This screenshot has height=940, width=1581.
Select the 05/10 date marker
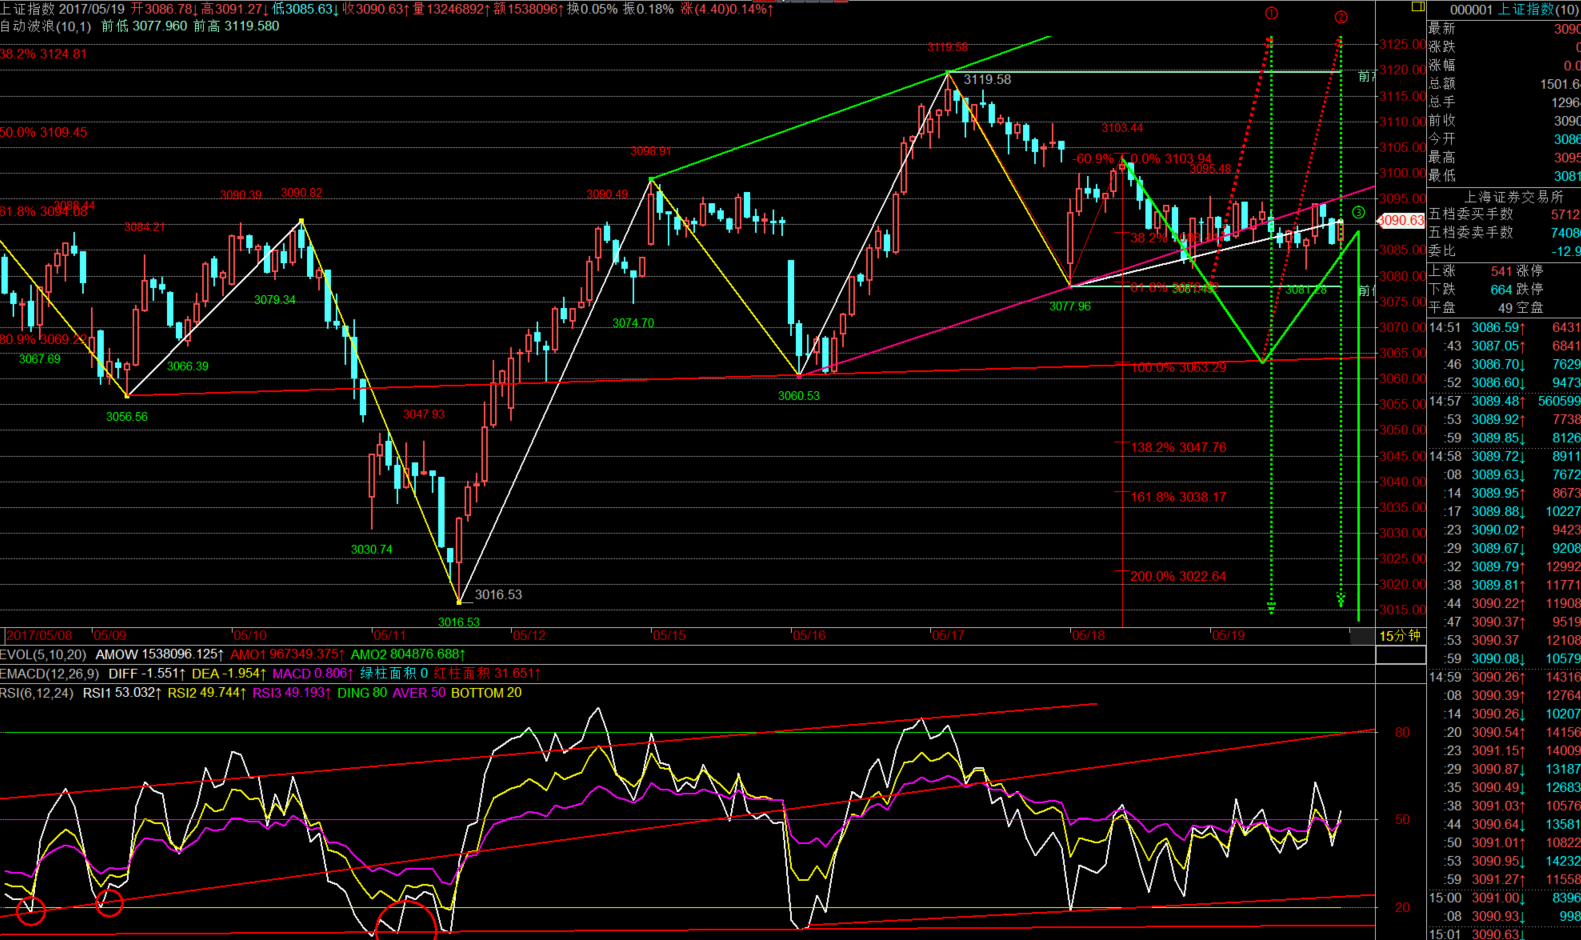click(250, 635)
